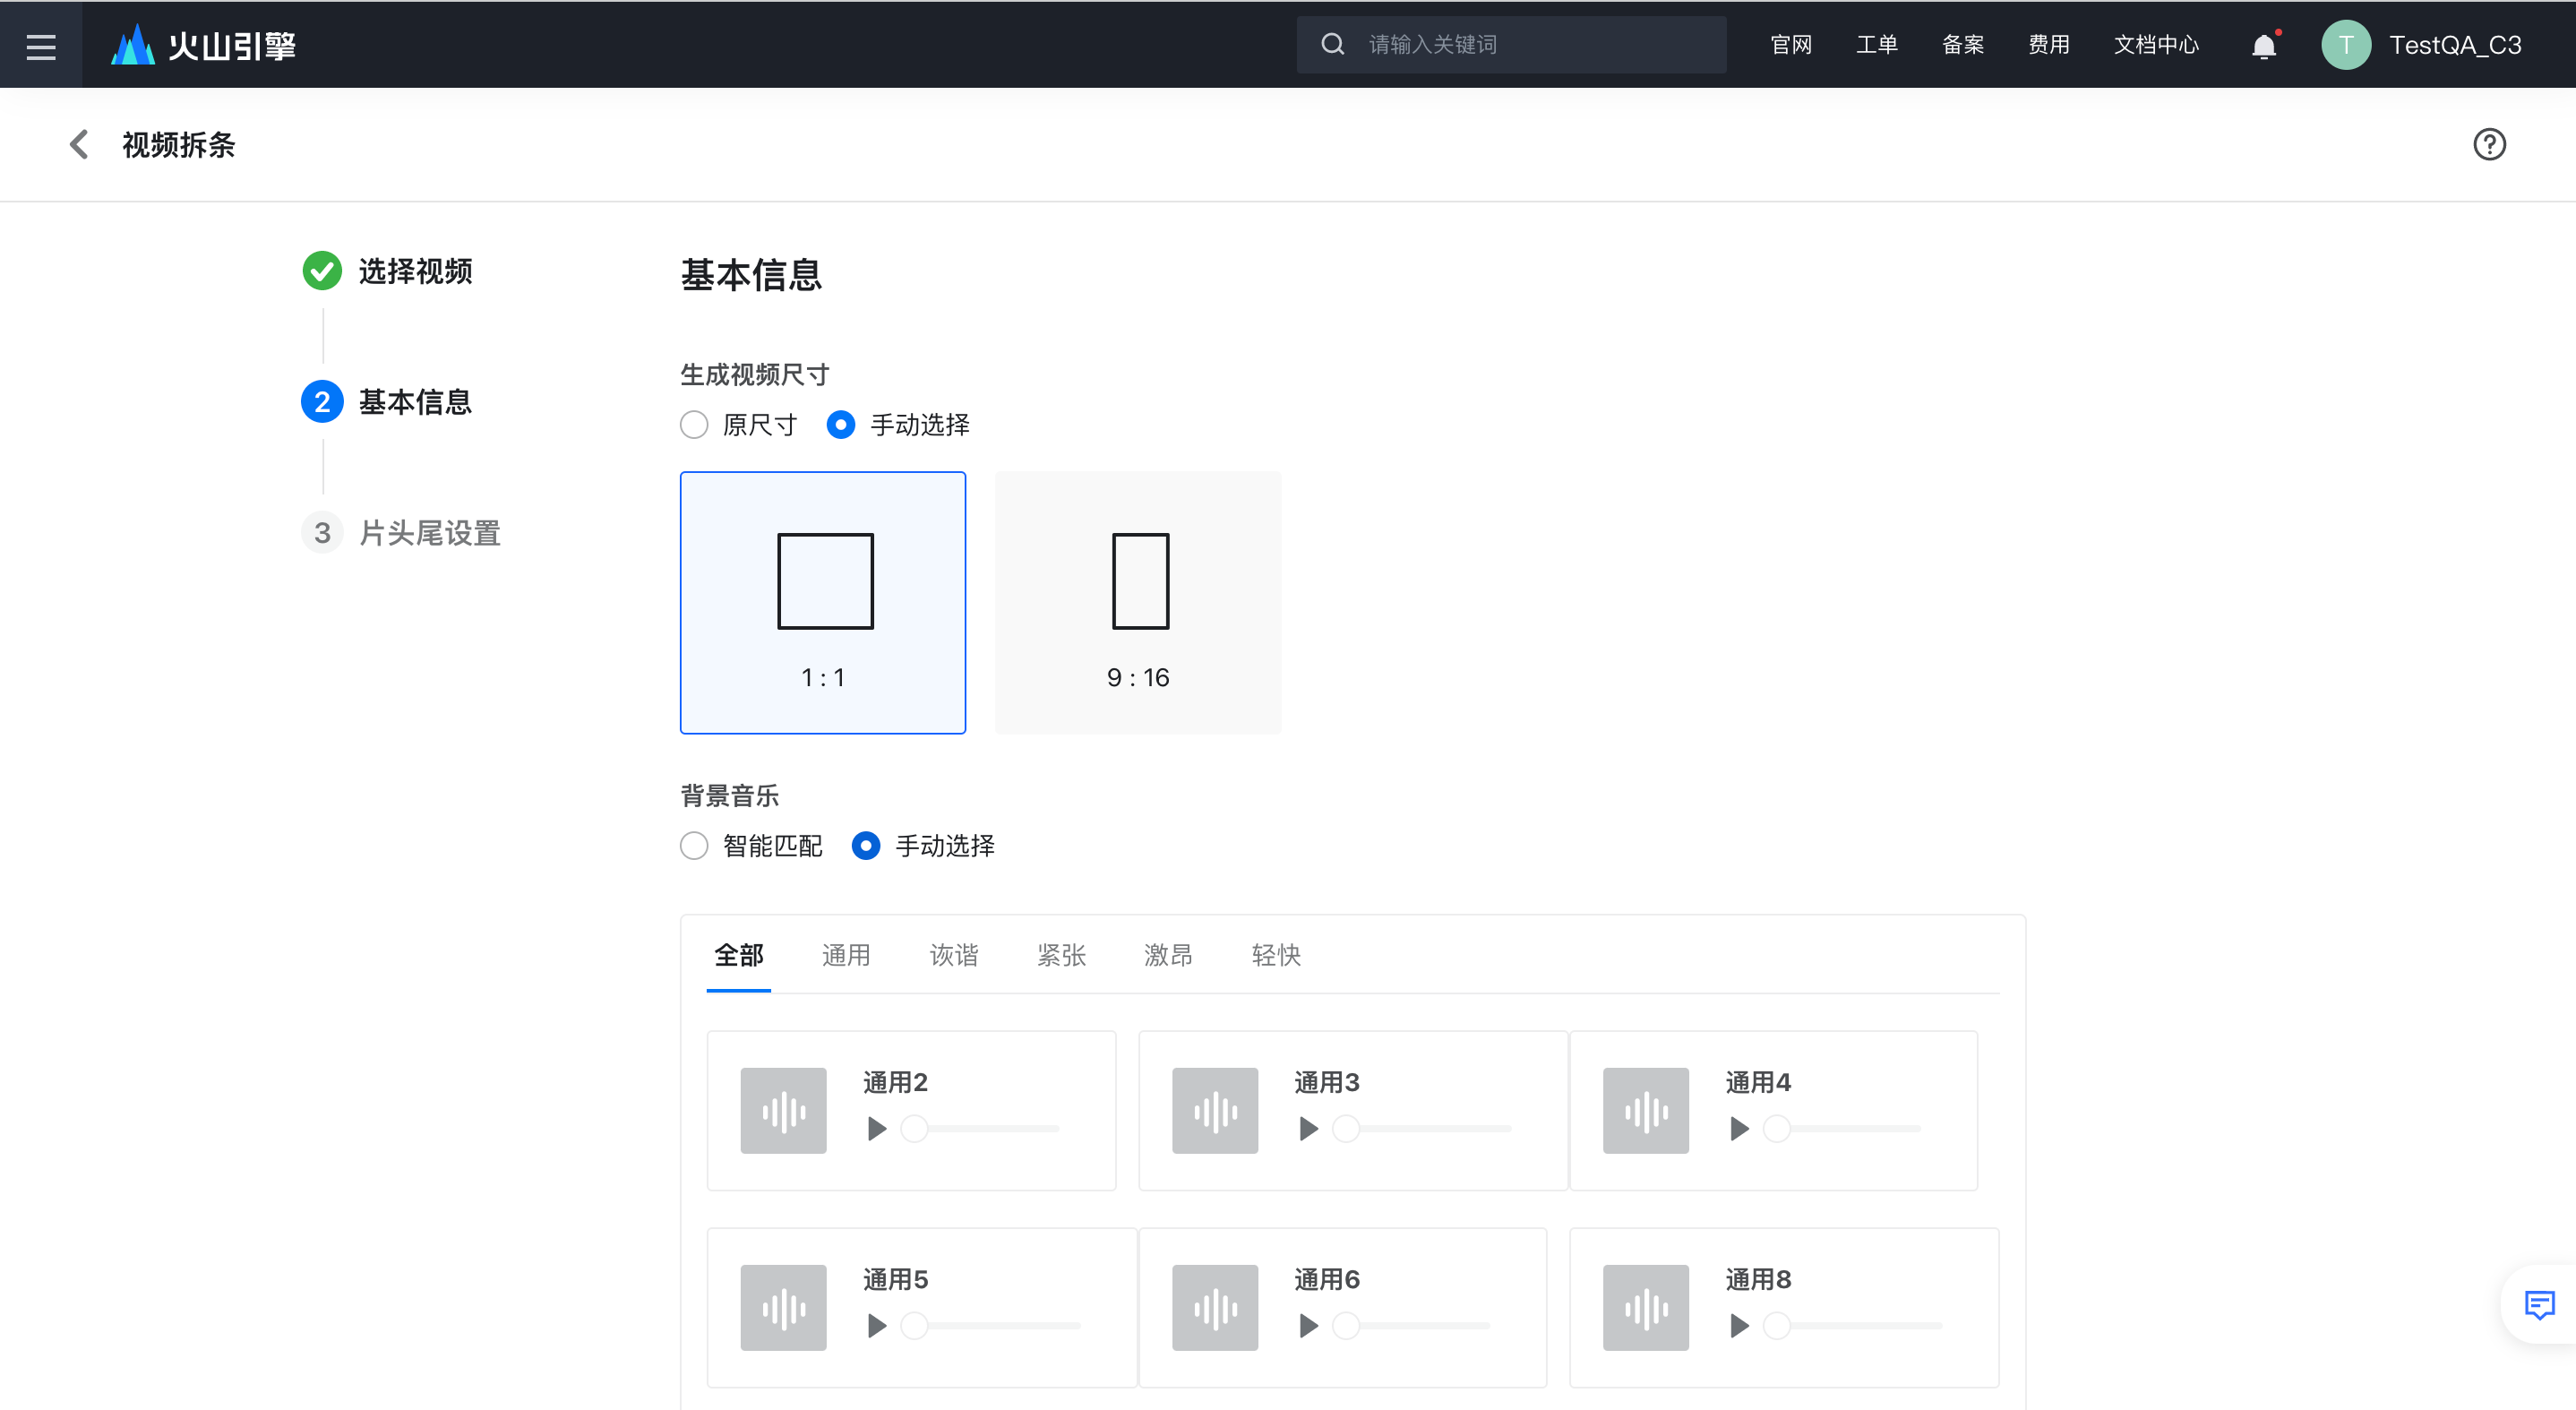
Task: Play the 通用6 music track
Action: pos(1308,1325)
